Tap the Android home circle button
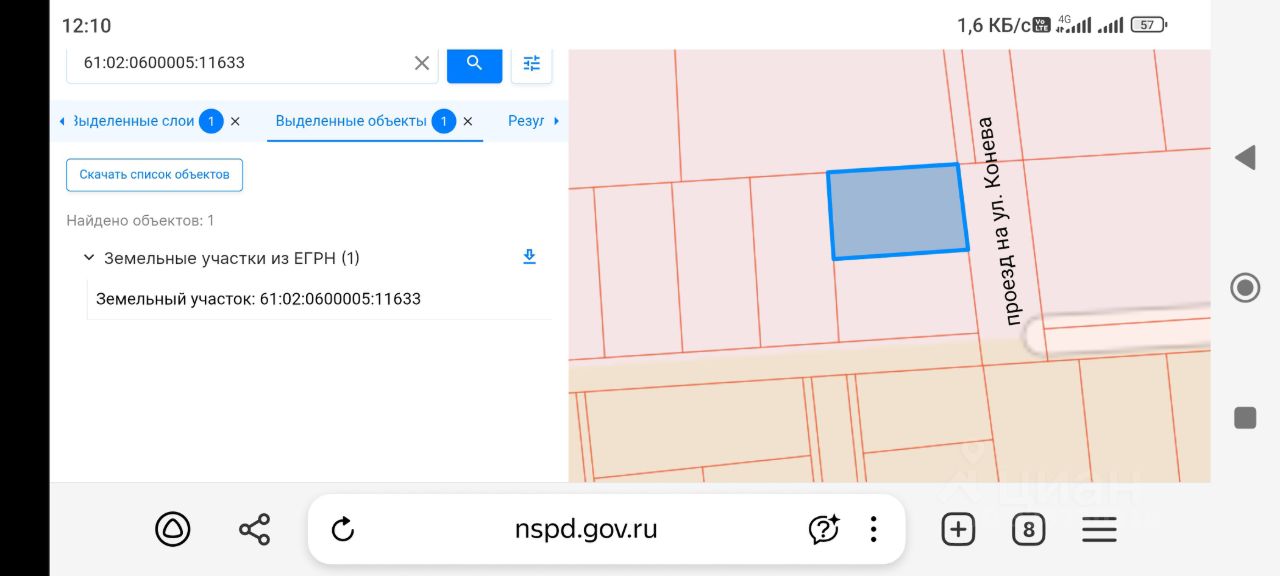1280x576 pixels. pos(1245,288)
